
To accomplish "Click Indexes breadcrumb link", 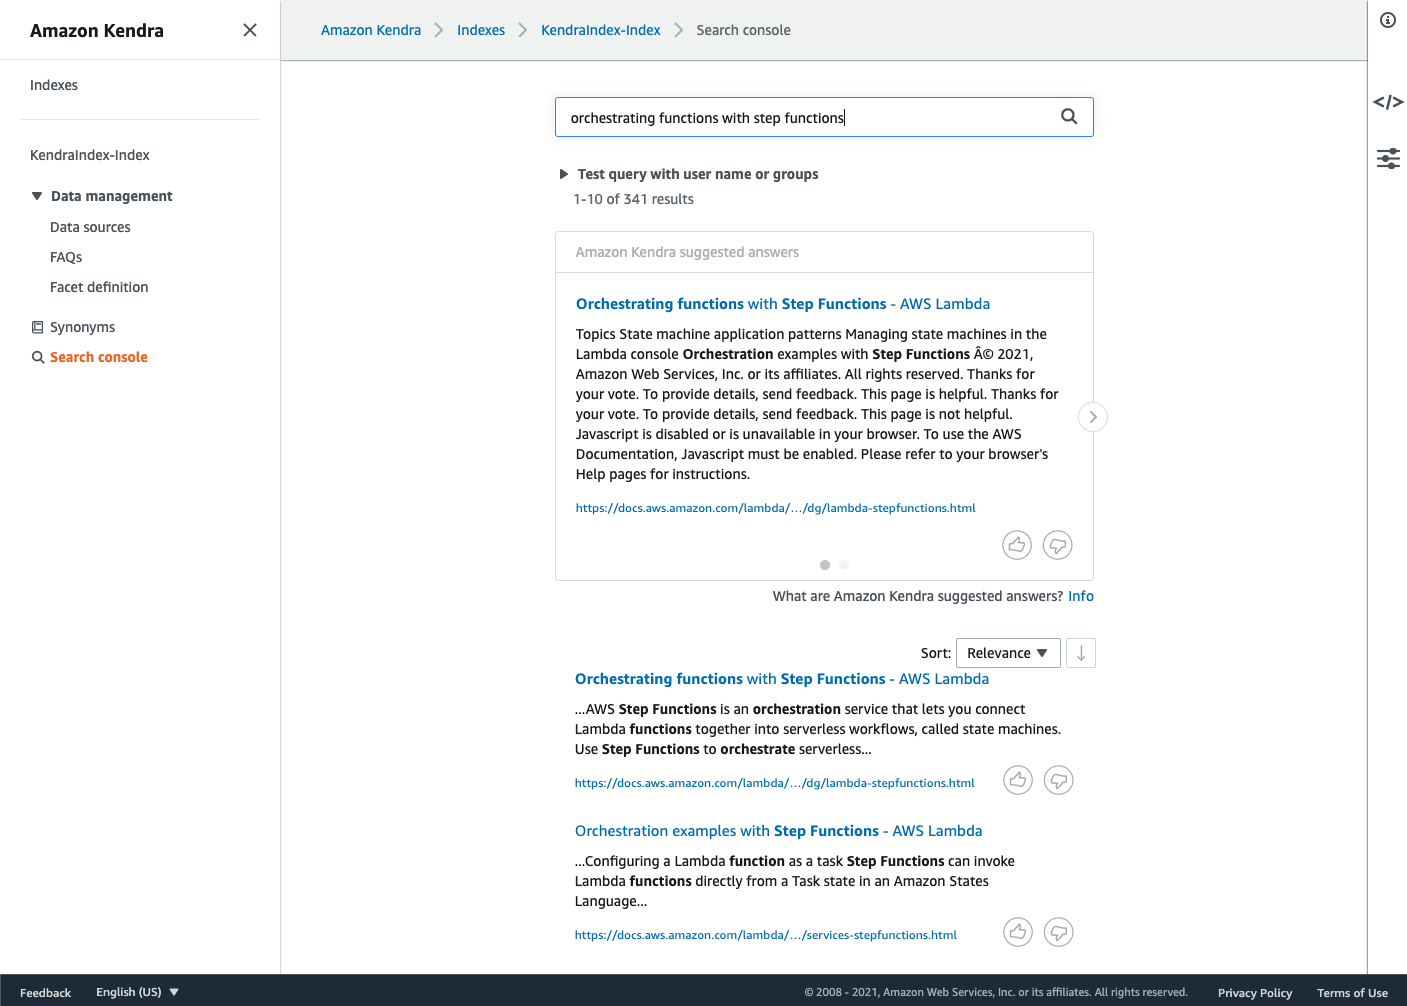I will click(x=481, y=30).
